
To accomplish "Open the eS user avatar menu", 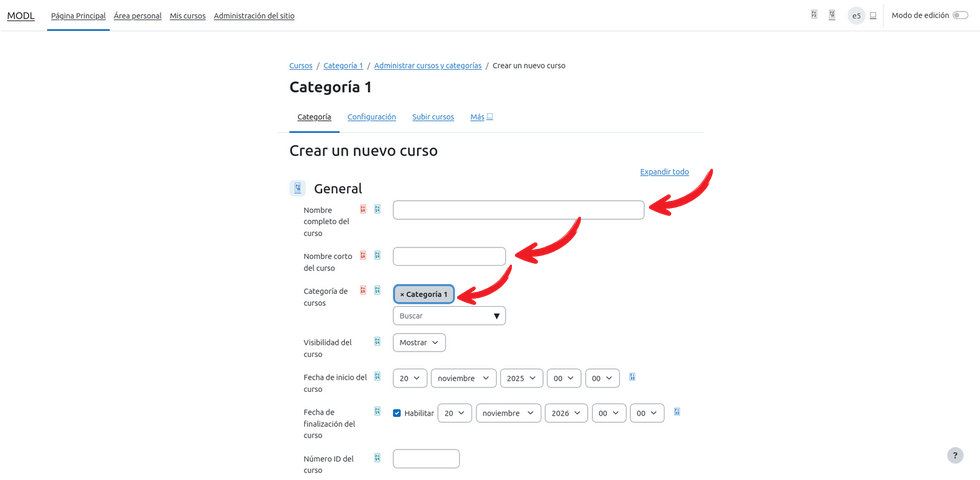I will point(856,16).
